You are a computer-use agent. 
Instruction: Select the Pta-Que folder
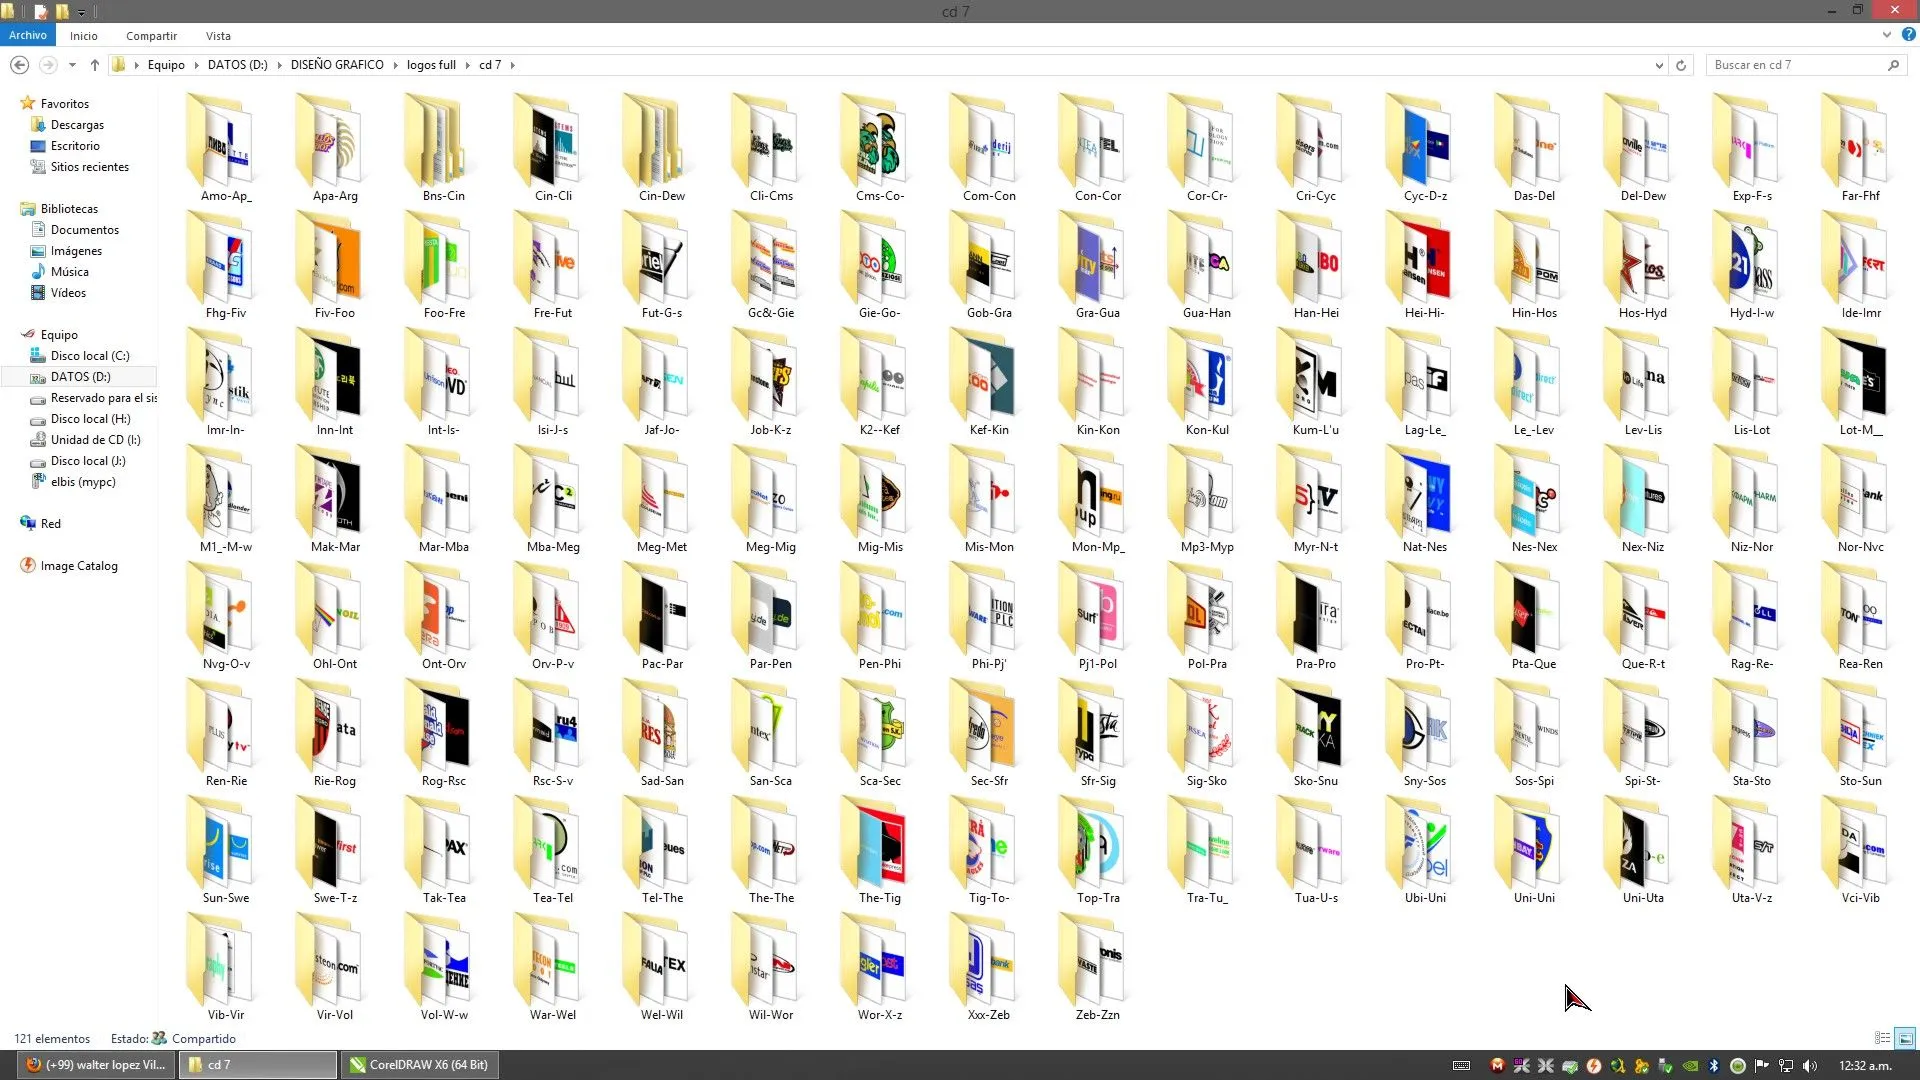pyautogui.click(x=1534, y=616)
